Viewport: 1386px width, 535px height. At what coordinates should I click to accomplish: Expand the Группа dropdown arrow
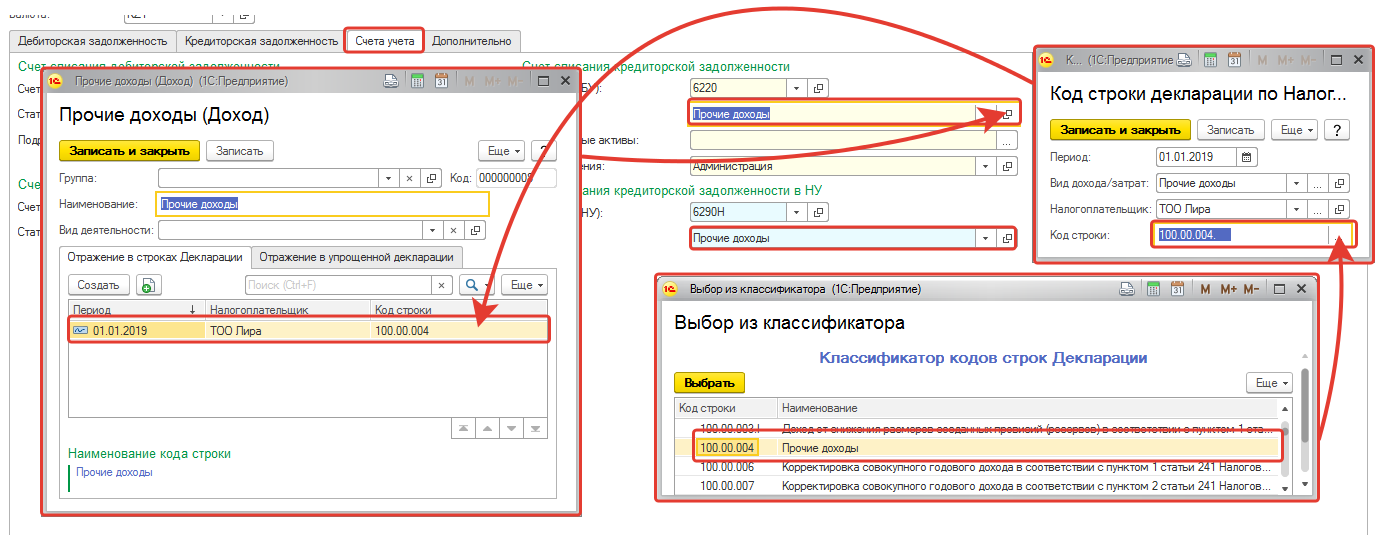tap(388, 178)
